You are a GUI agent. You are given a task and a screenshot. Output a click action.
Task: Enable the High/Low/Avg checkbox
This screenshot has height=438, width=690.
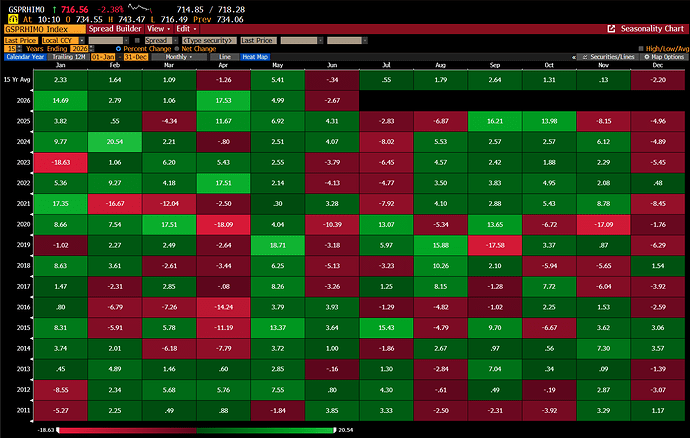coord(641,49)
